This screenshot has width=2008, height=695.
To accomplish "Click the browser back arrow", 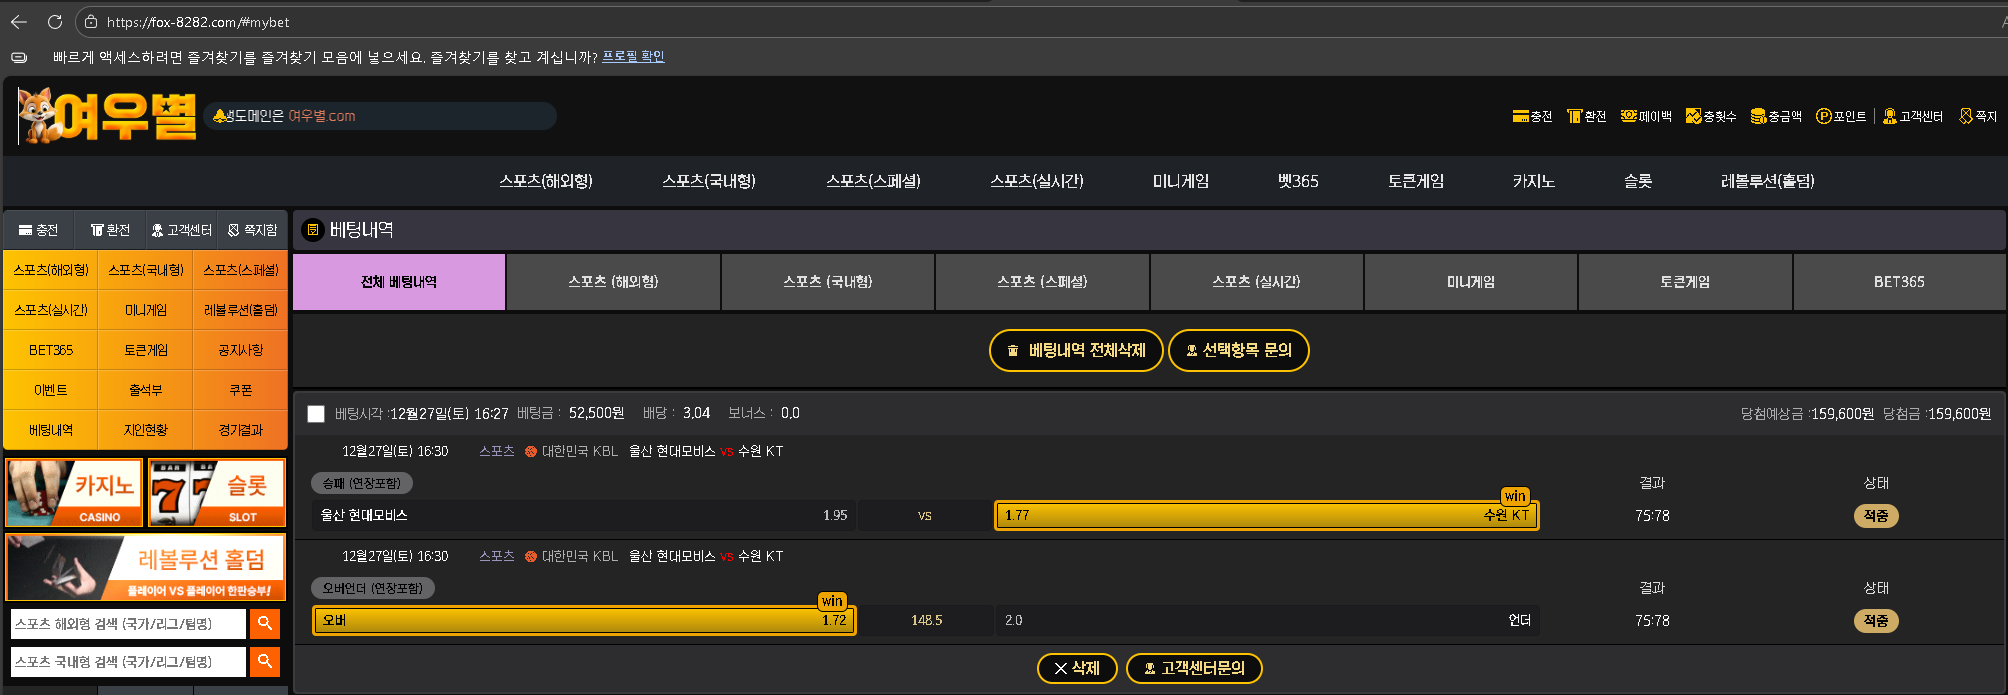I will [x=18, y=22].
